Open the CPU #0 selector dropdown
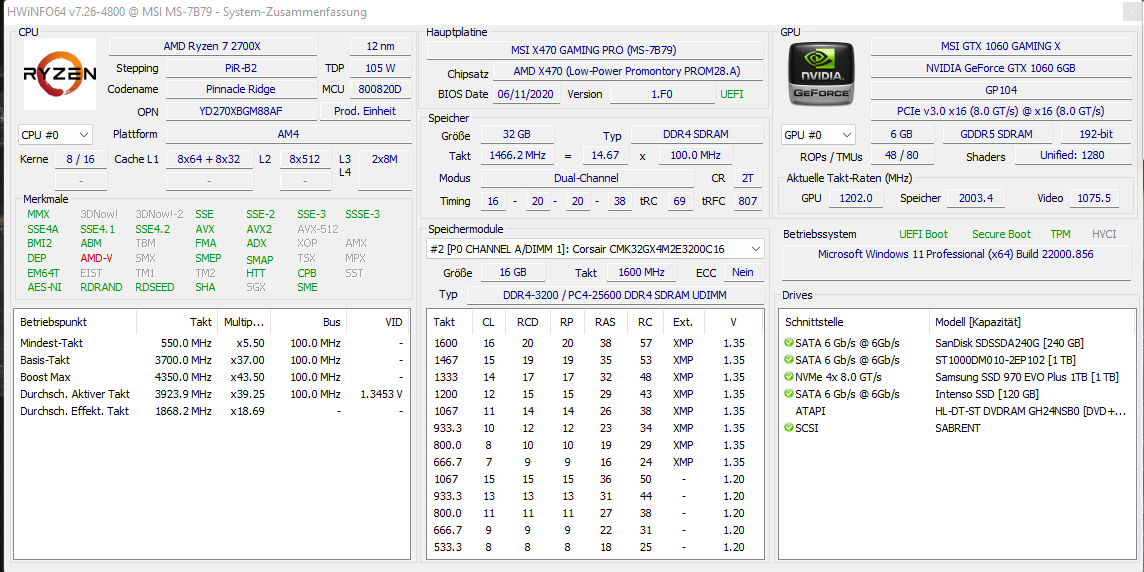Screen dimensions: 1144x572 [55, 135]
